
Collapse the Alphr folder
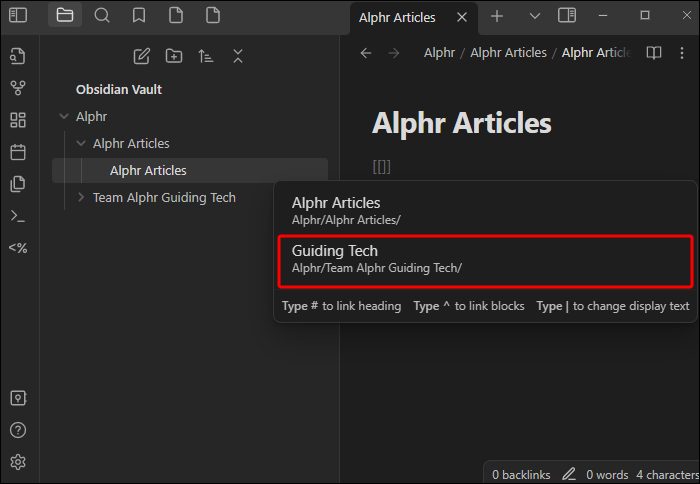64,117
